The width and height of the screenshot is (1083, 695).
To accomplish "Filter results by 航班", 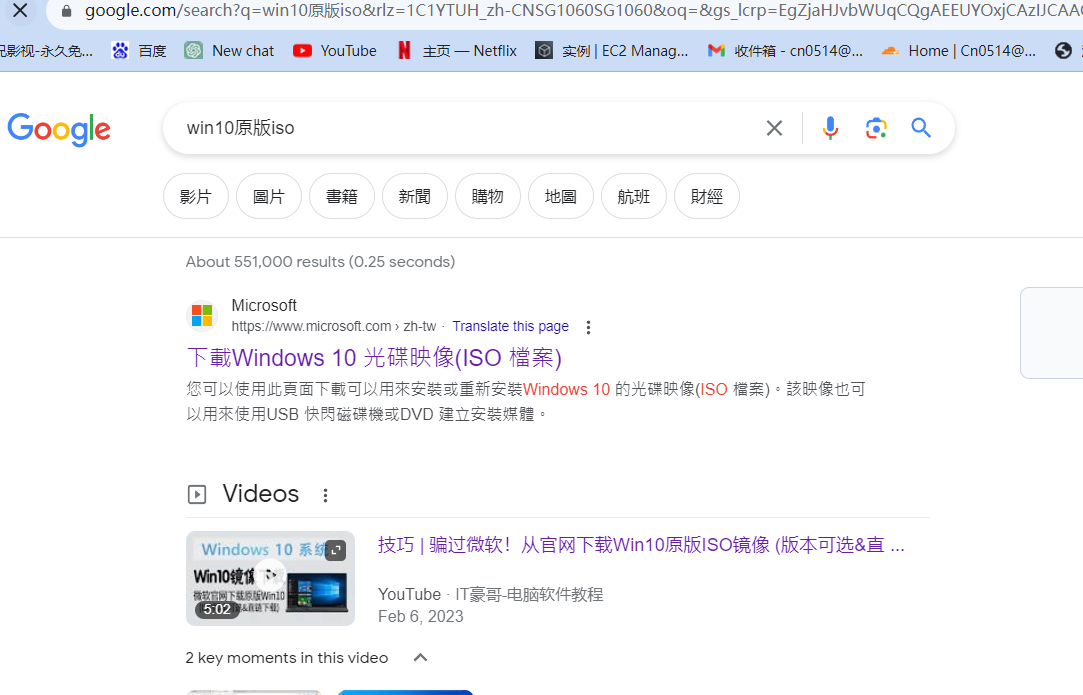I will click(x=633, y=196).
